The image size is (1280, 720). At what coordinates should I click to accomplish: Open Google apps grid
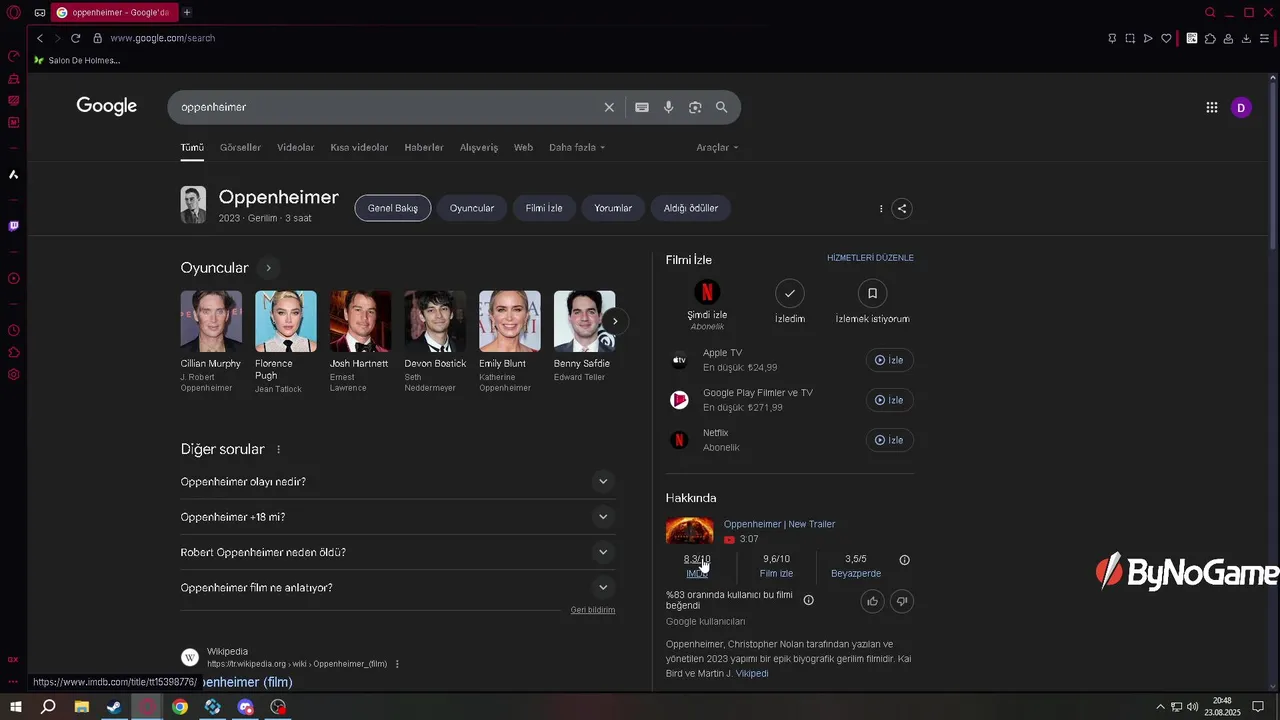pos(1211,107)
